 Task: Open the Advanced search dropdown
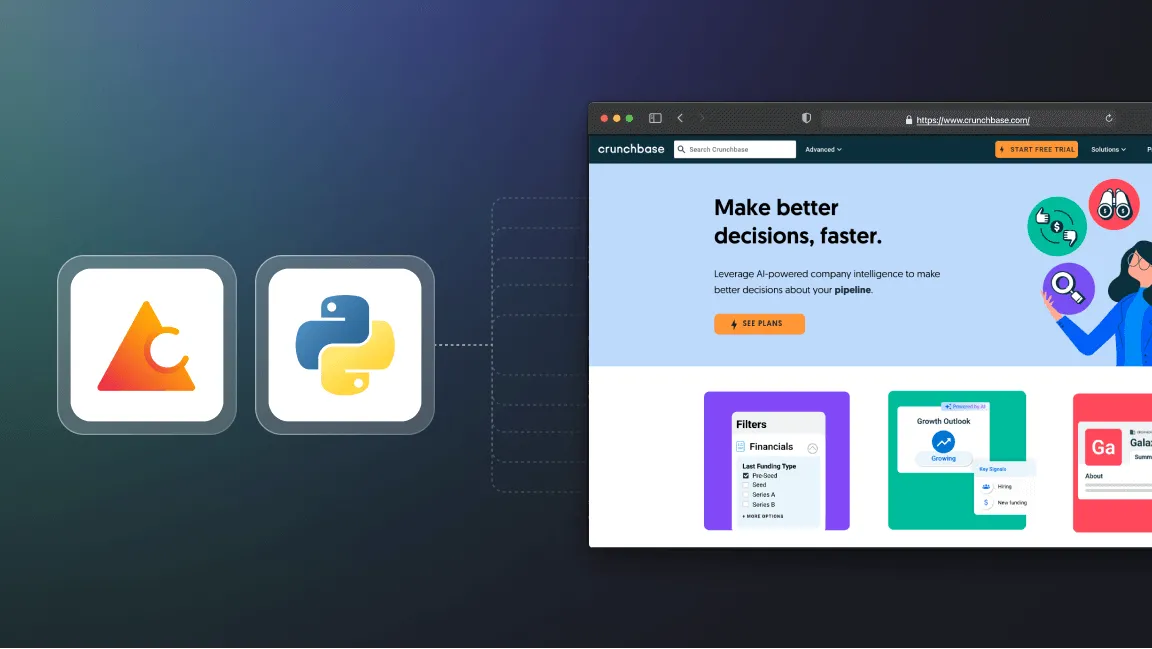[822, 149]
